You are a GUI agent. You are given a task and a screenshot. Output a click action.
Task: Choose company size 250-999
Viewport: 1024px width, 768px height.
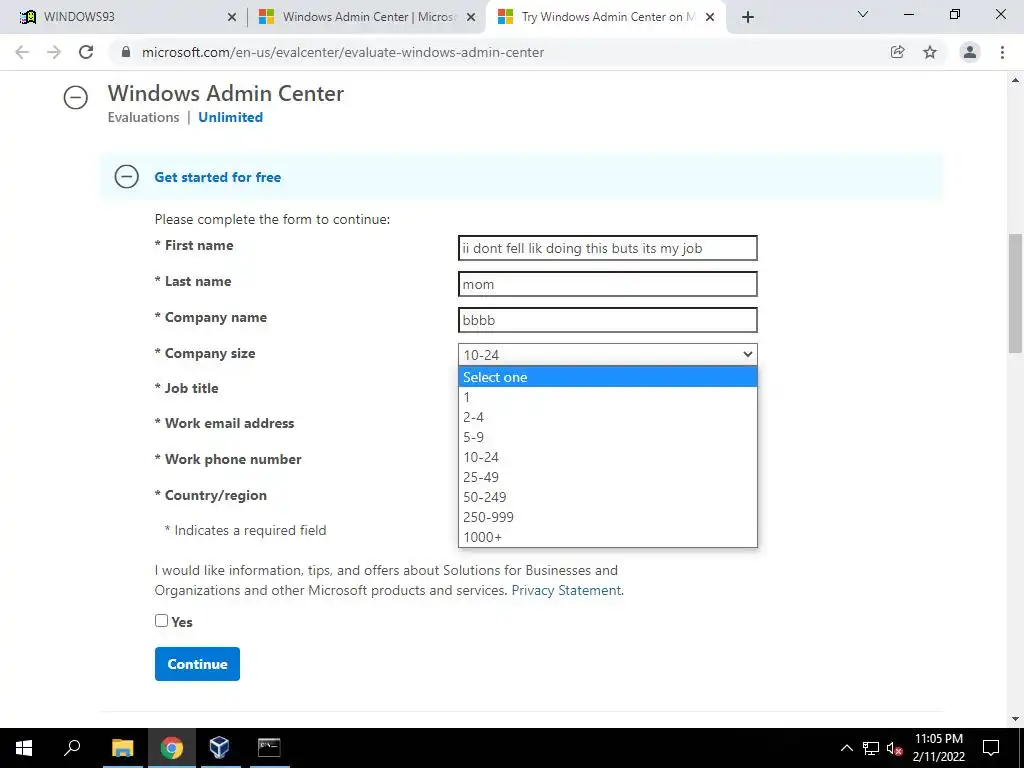[x=607, y=517]
